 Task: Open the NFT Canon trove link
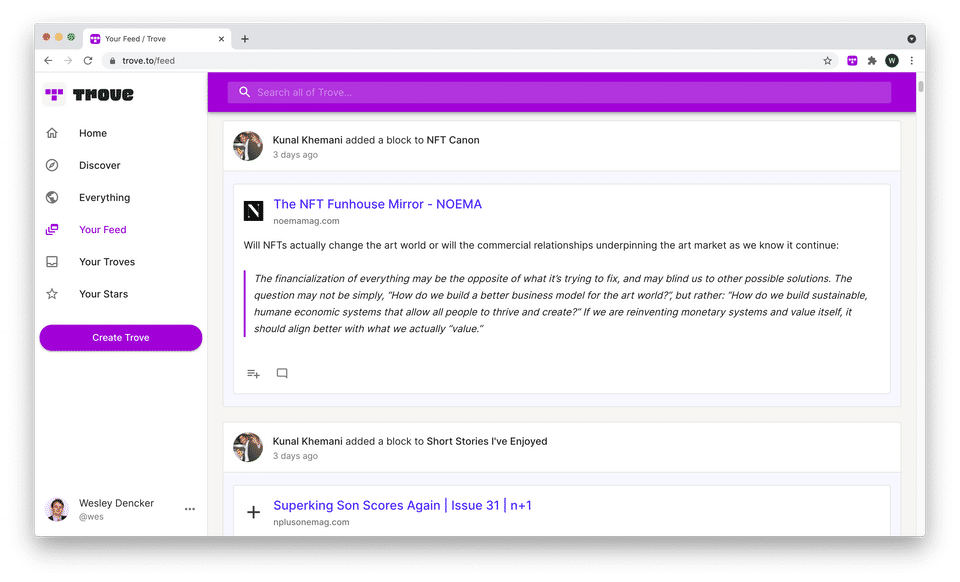pyautogui.click(x=452, y=140)
